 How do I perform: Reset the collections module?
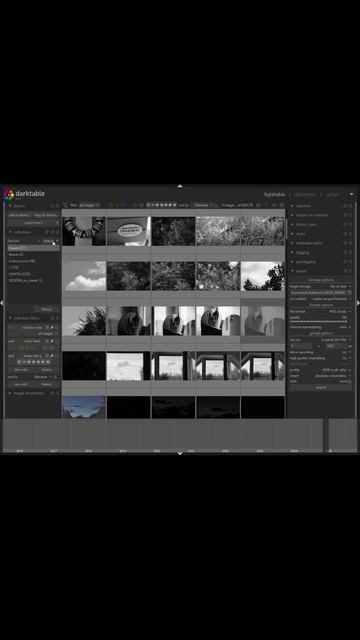pyautogui.click(x=53, y=232)
